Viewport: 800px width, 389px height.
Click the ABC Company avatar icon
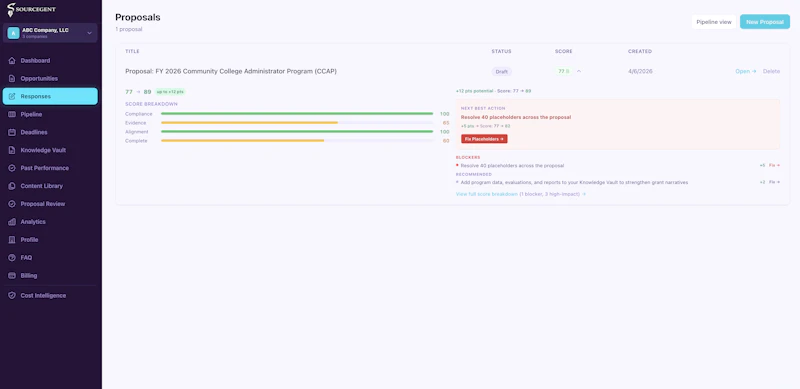tap(13, 33)
